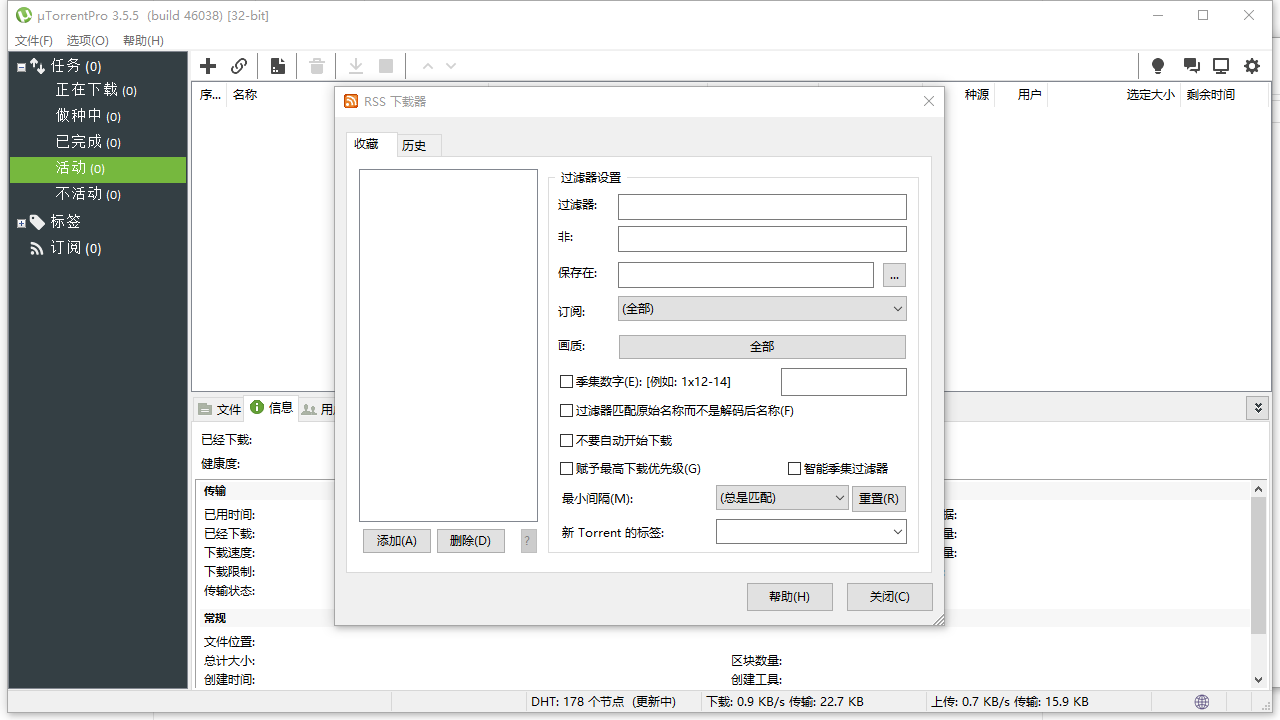Browse save folder with ... button
1280x720 pixels.
[894, 275]
